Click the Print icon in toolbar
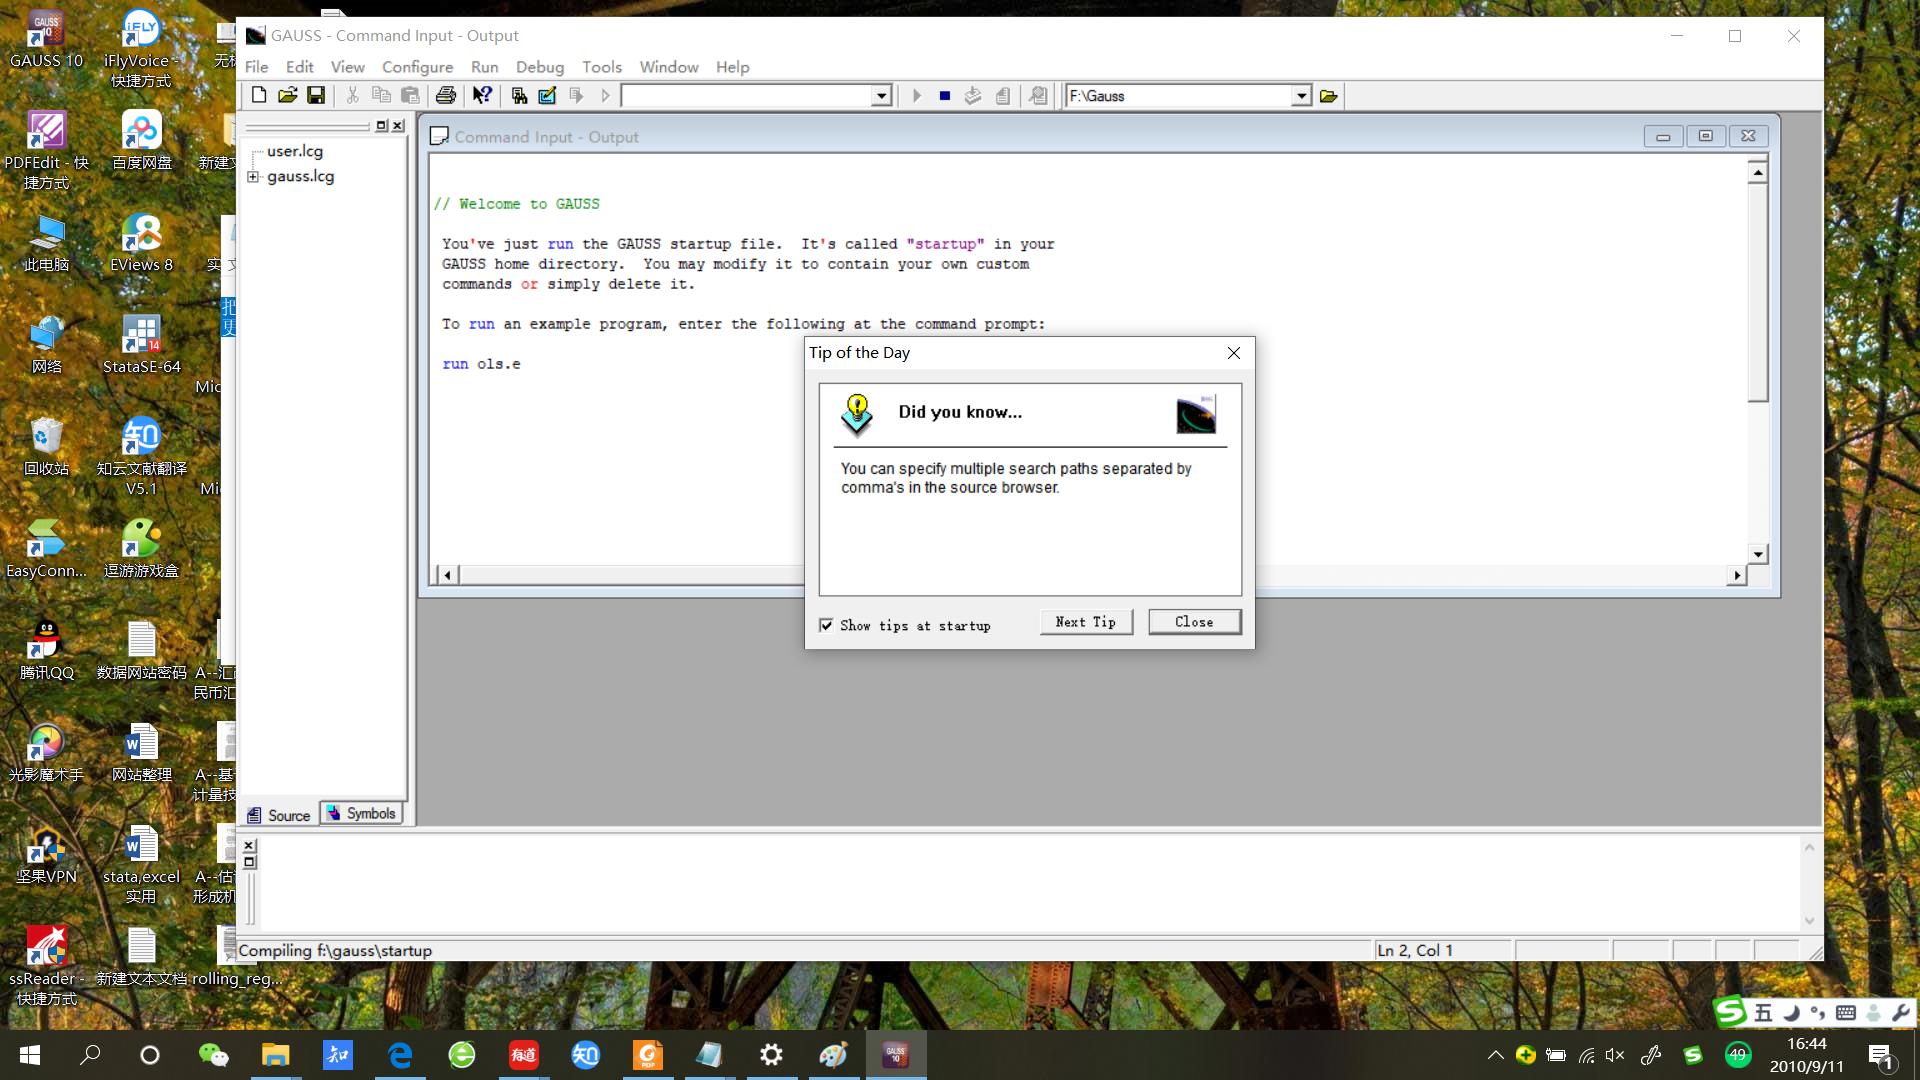Screen dimensions: 1920x1080 click(x=446, y=95)
